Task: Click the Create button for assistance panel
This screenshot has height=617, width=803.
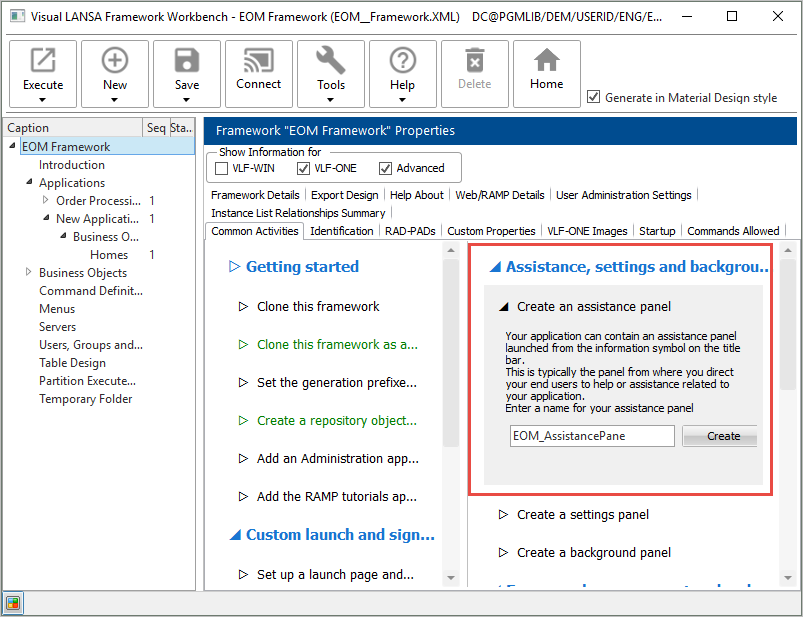Action: [720, 436]
